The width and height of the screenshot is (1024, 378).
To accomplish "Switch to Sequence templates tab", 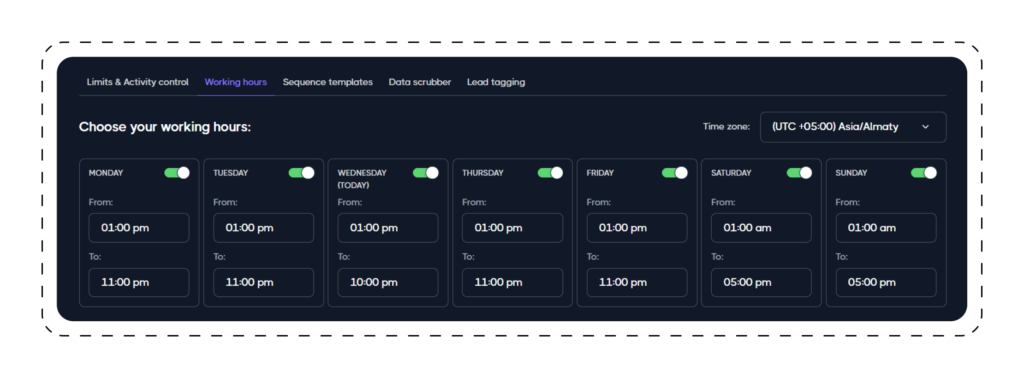I will [328, 82].
